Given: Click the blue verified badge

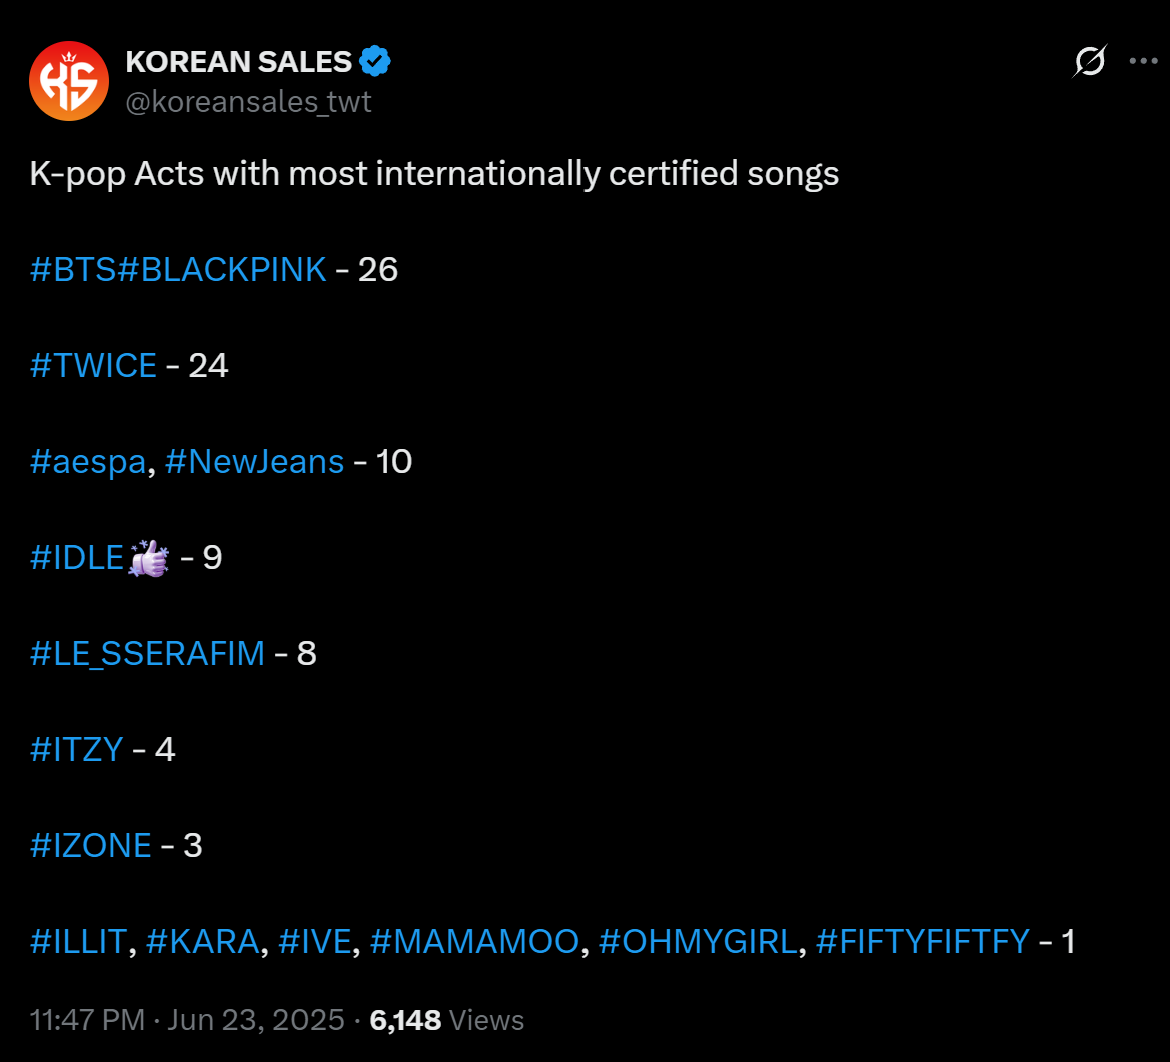Looking at the screenshot, I should click(375, 61).
